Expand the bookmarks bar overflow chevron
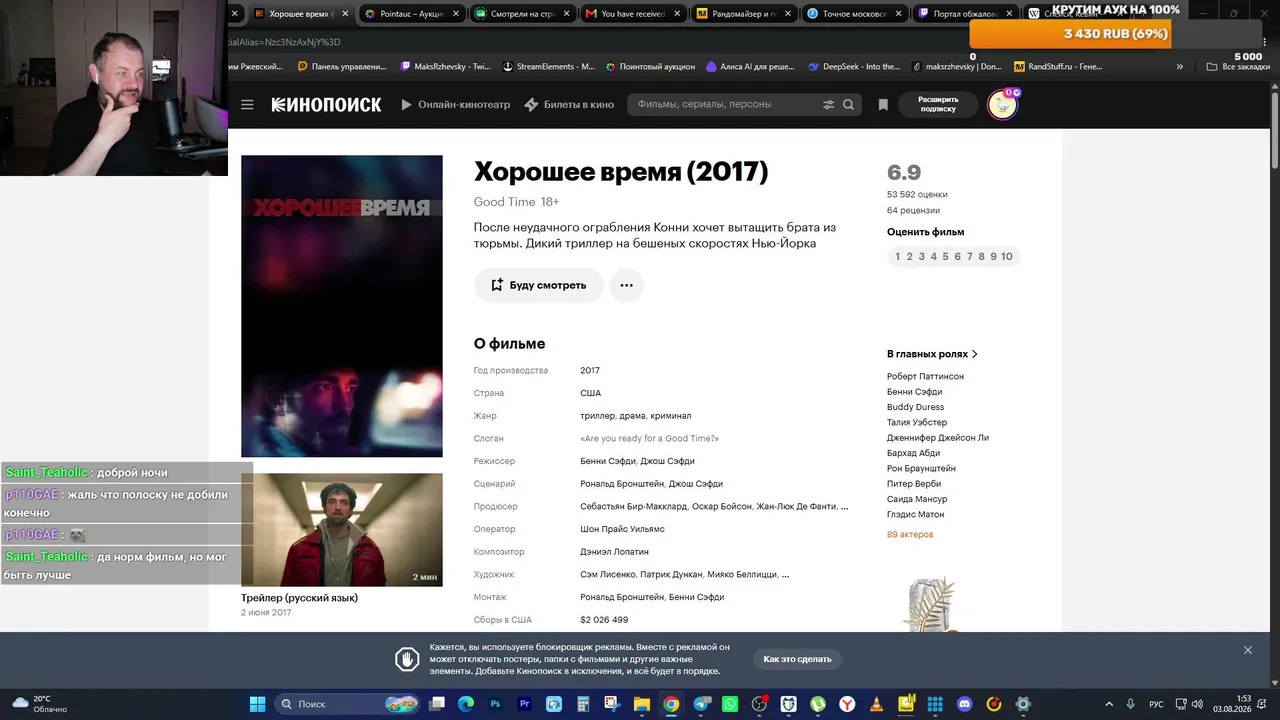Image resolution: width=1280 pixels, height=720 pixels. (1180, 67)
